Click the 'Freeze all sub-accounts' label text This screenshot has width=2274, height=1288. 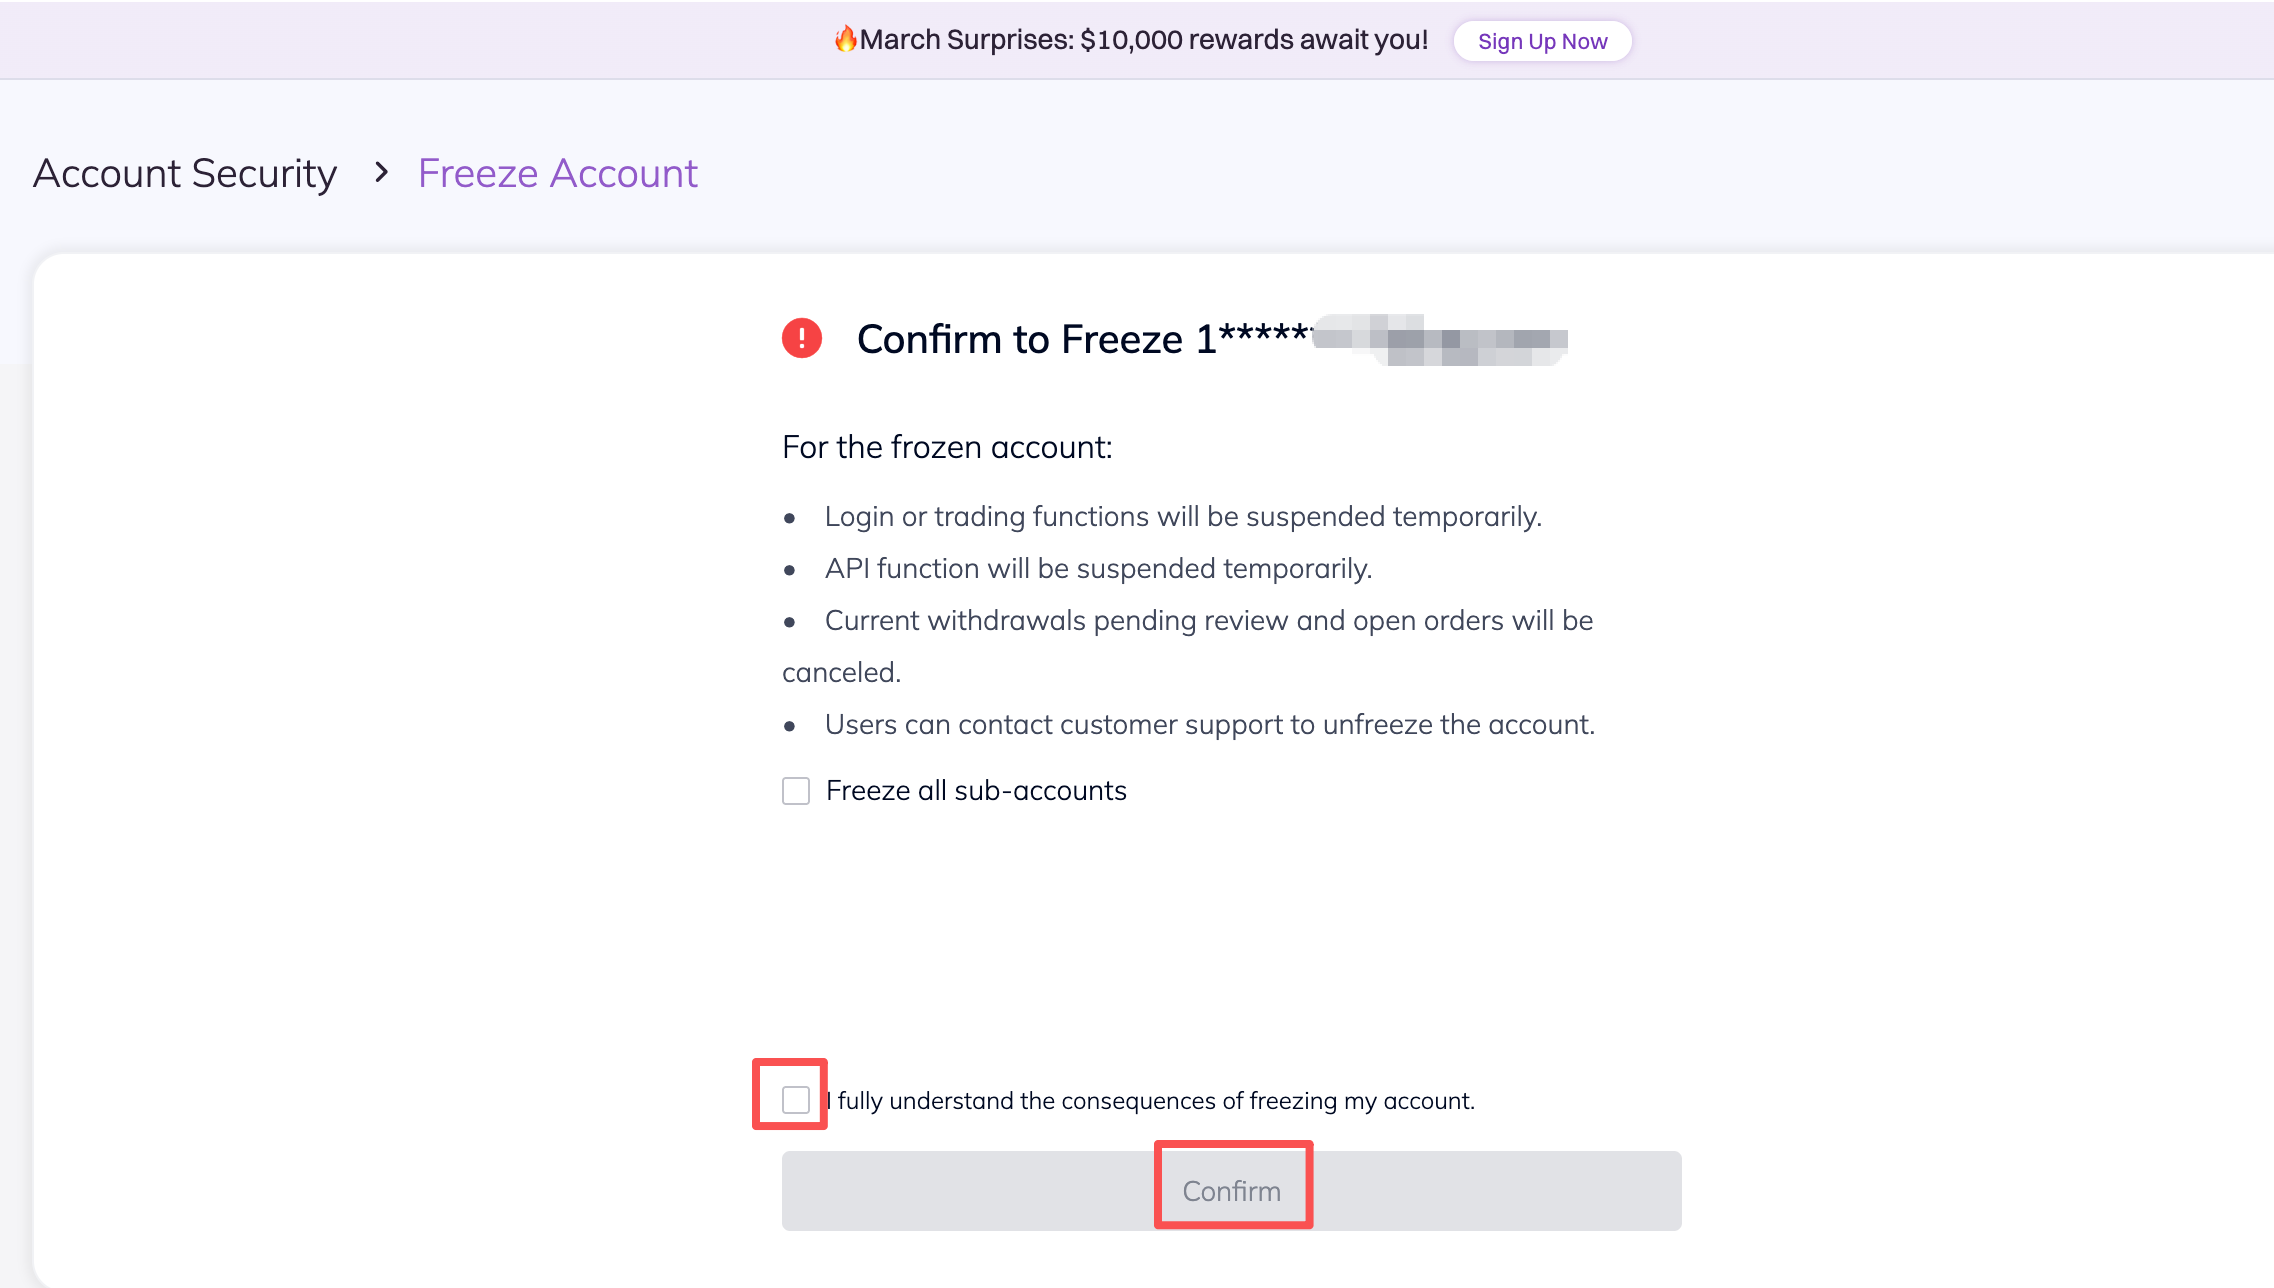tap(976, 791)
